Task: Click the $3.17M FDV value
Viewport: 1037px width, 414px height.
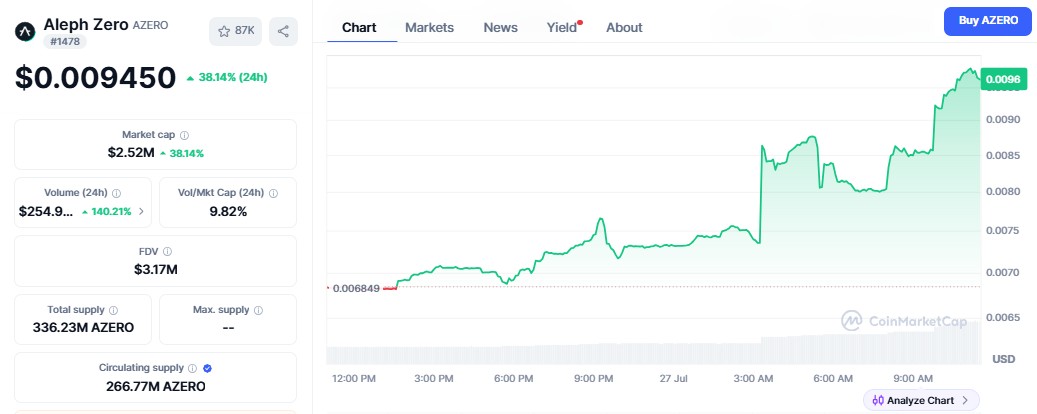Action: (x=155, y=269)
